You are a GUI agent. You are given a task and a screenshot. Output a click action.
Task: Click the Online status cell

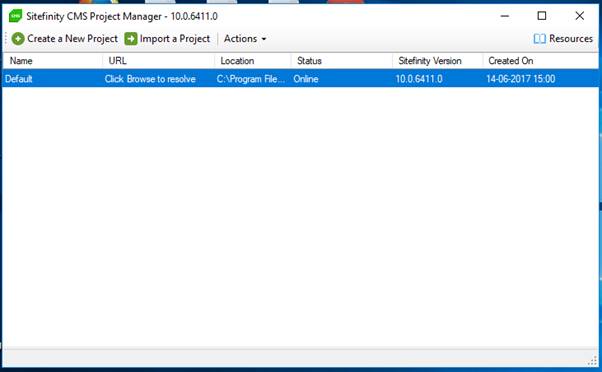pos(306,79)
